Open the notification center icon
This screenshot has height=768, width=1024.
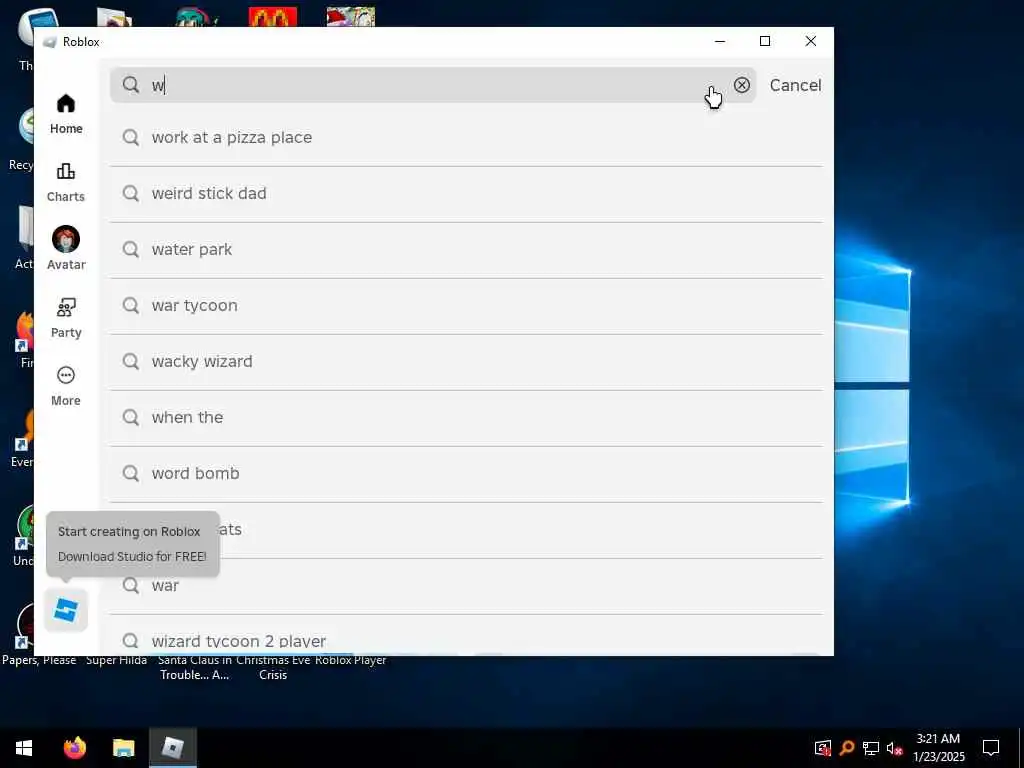[991, 748]
